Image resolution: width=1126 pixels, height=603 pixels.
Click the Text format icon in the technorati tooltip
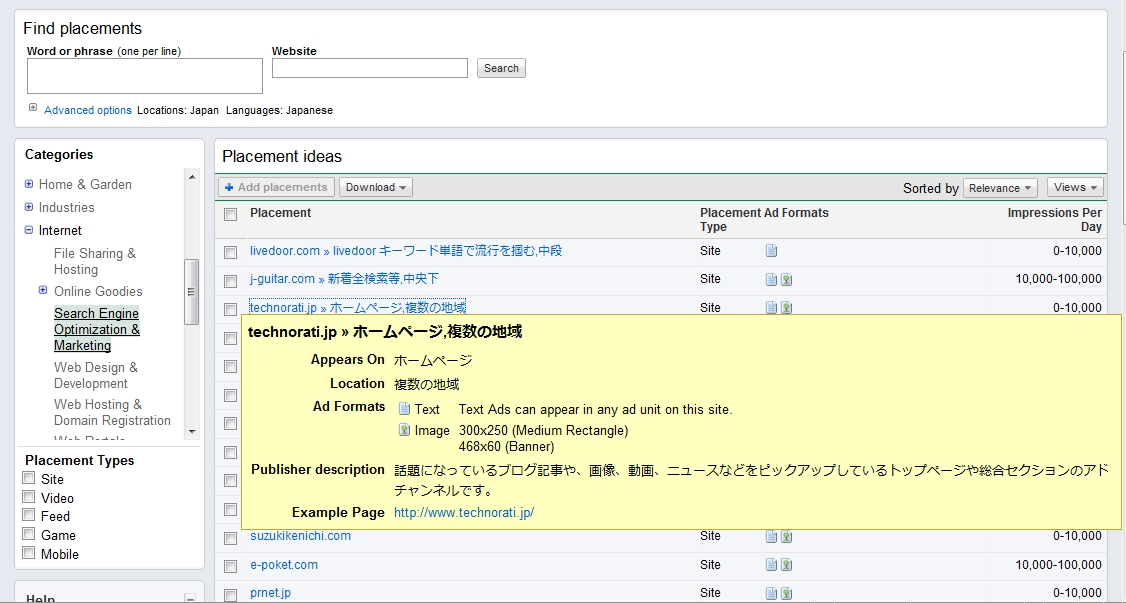click(404, 409)
